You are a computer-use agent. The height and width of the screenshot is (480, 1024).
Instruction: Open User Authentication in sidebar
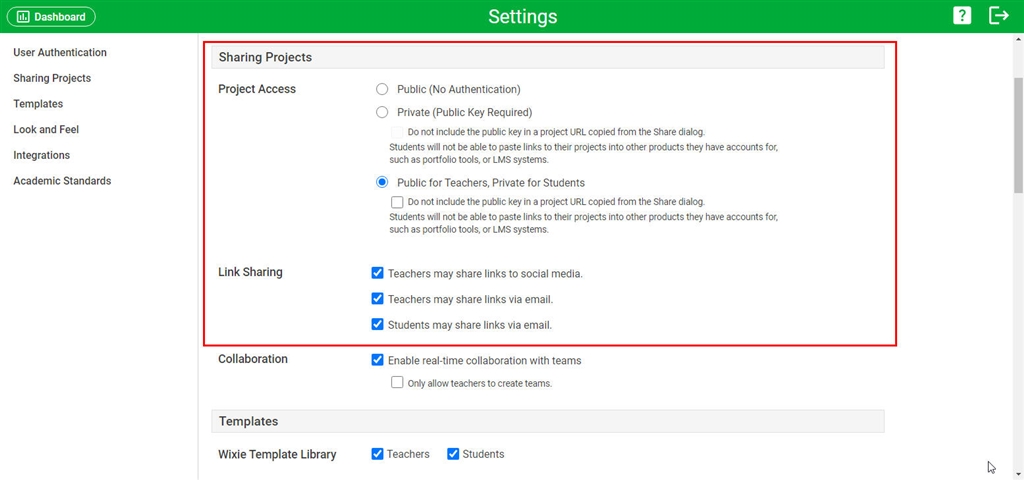tap(60, 52)
